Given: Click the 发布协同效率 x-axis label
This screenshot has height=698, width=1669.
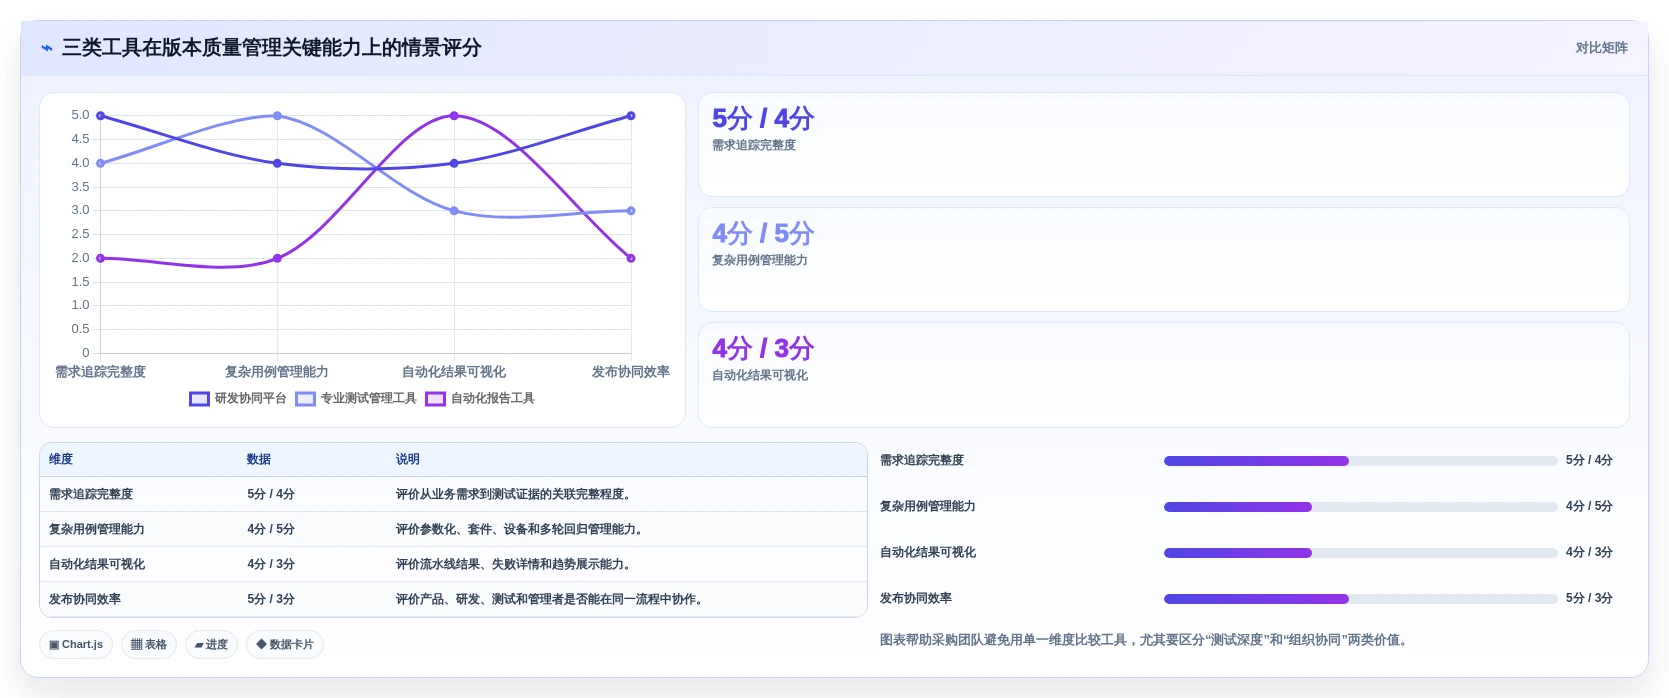Looking at the screenshot, I should 631,372.
